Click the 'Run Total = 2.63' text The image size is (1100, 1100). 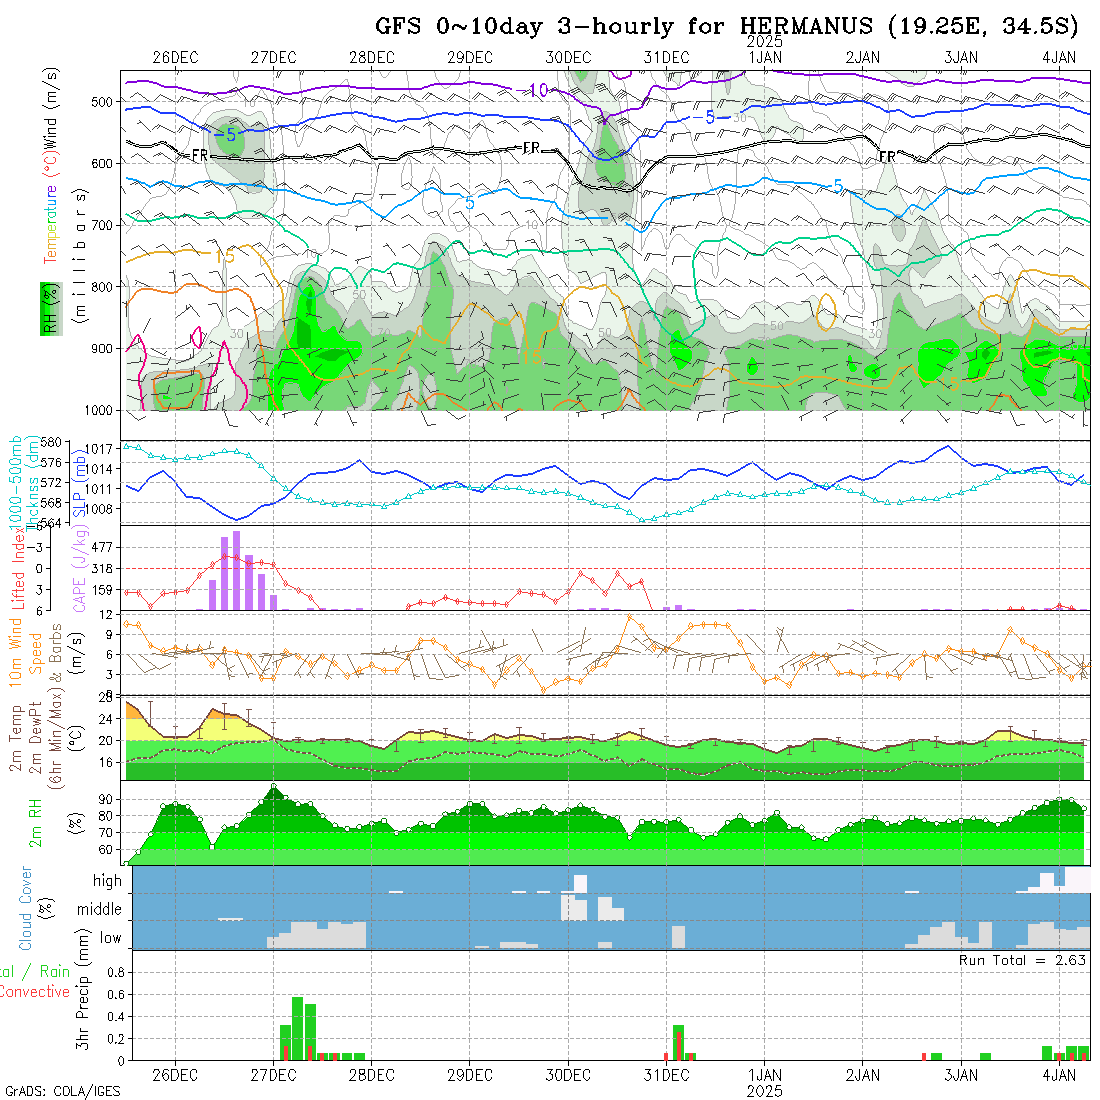point(1022,960)
